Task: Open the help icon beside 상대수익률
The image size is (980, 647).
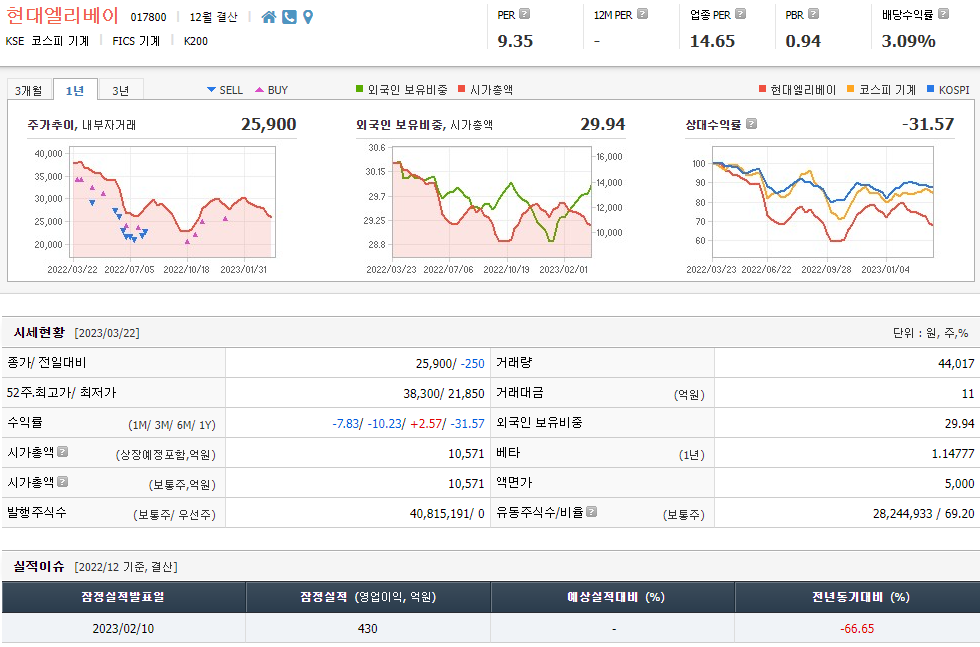Action: (751, 124)
